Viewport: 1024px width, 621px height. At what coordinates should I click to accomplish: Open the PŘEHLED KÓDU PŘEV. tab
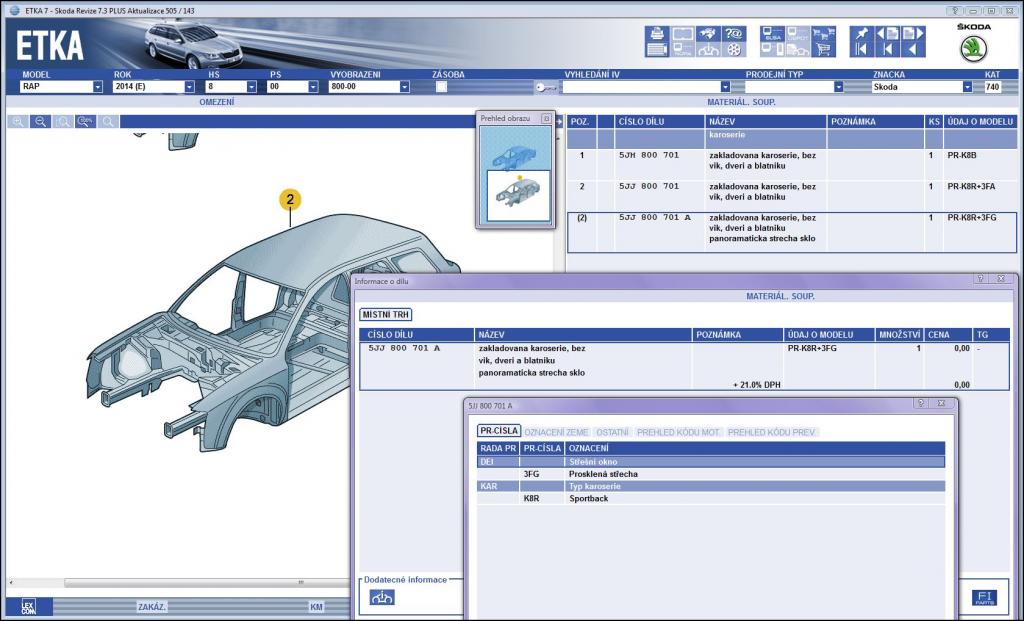[771, 432]
